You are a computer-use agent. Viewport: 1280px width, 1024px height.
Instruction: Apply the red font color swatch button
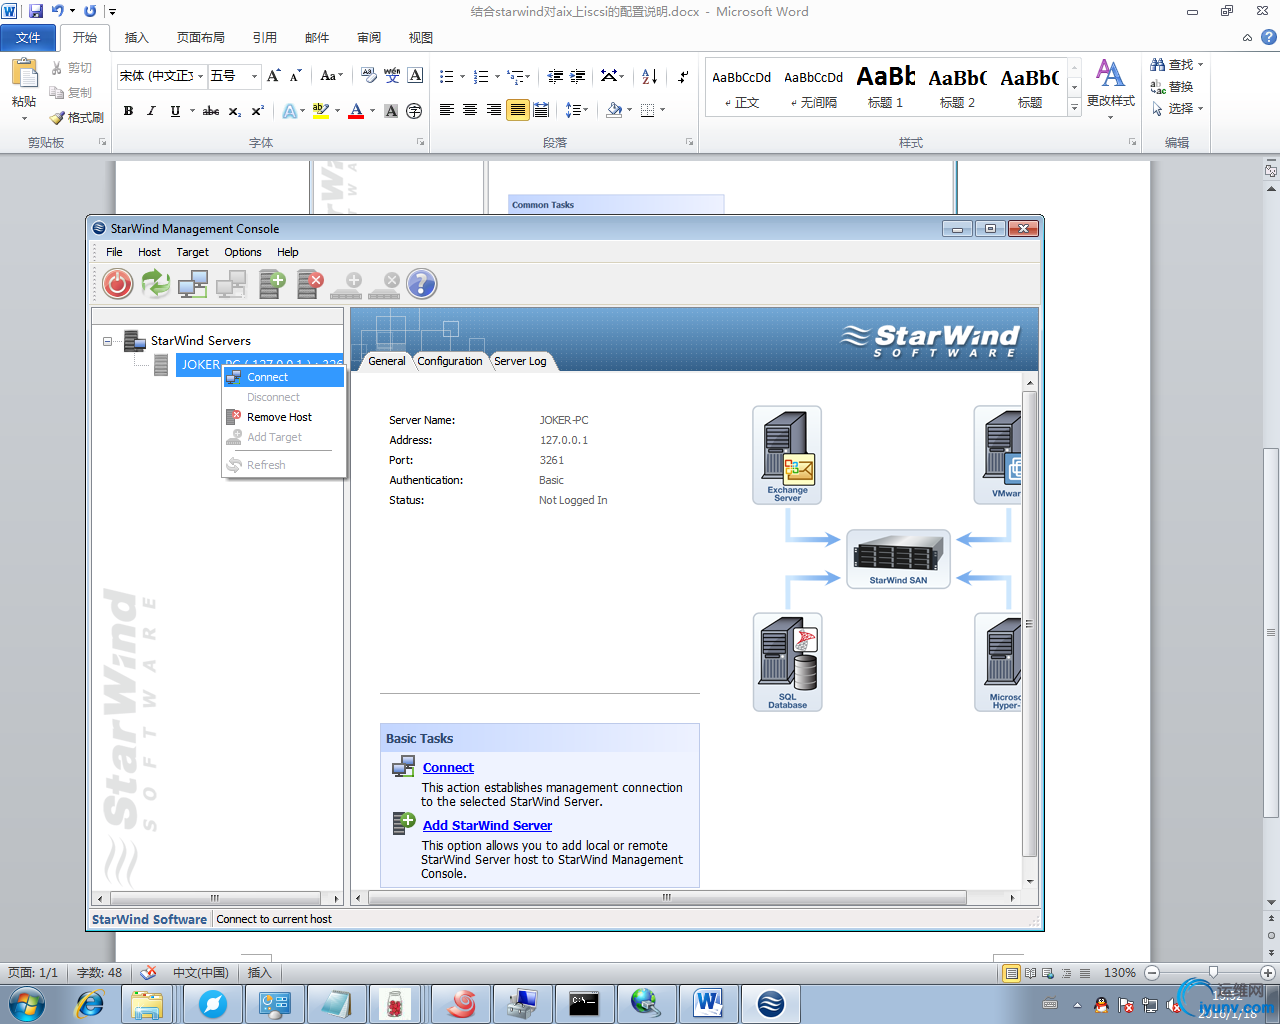click(x=356, y=111)
